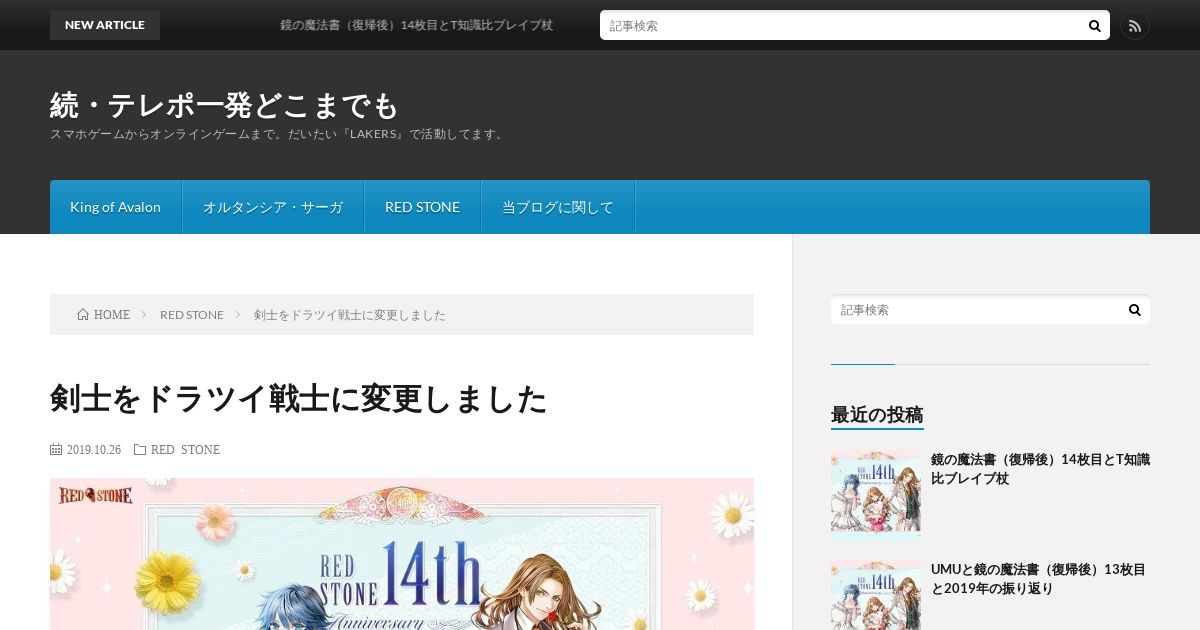The image size is (1200, 630).
Task: Go to blog title 続・テレポ一発どこまでも
Action: coord(224,105)
